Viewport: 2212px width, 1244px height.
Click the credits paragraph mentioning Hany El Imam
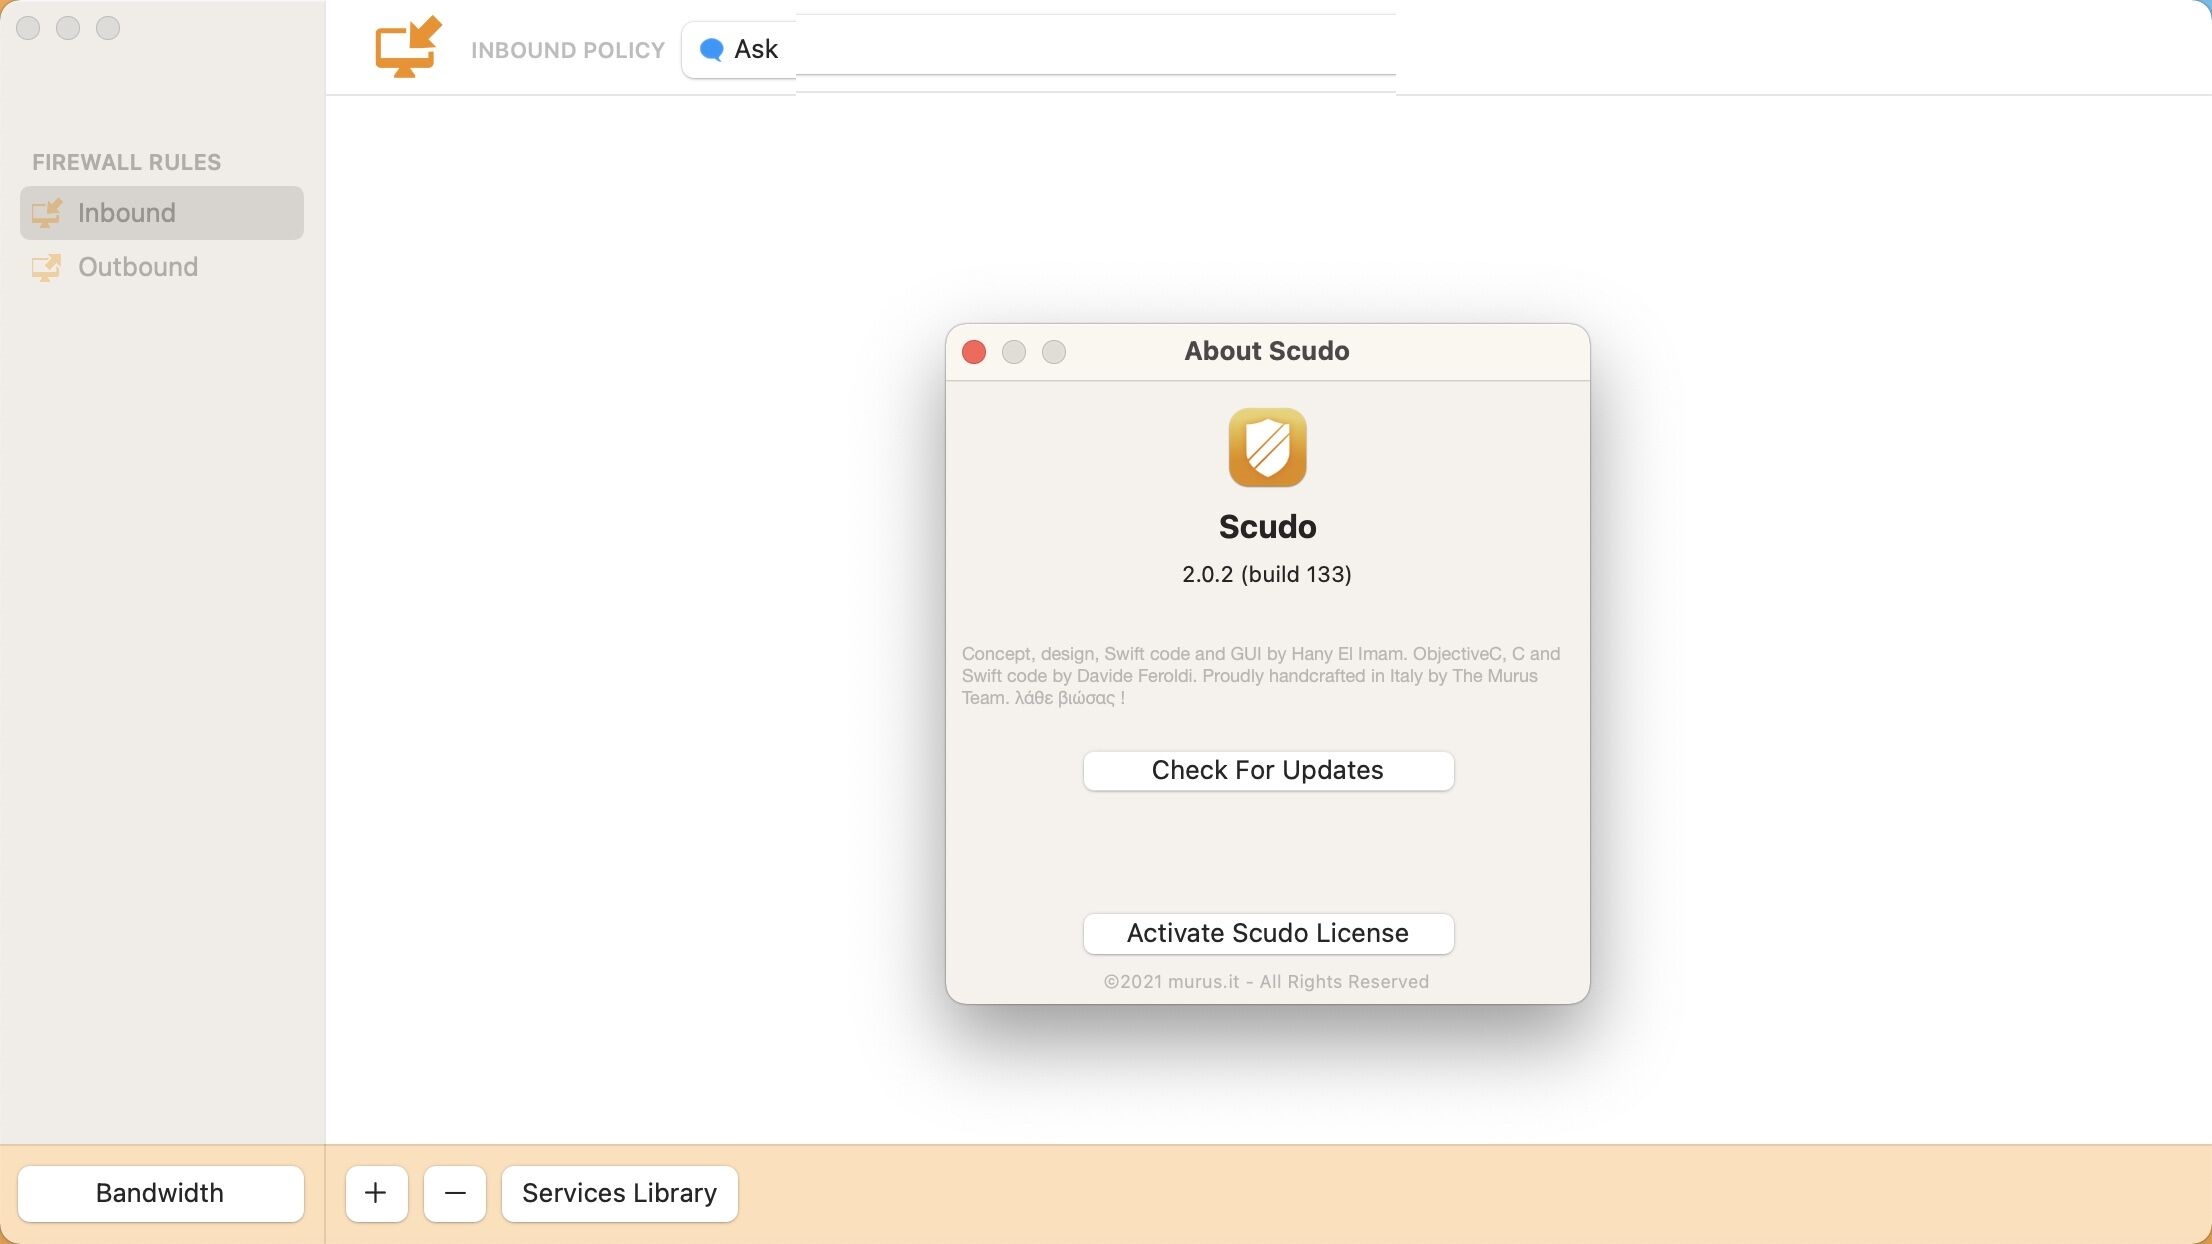coord(1262,676)
